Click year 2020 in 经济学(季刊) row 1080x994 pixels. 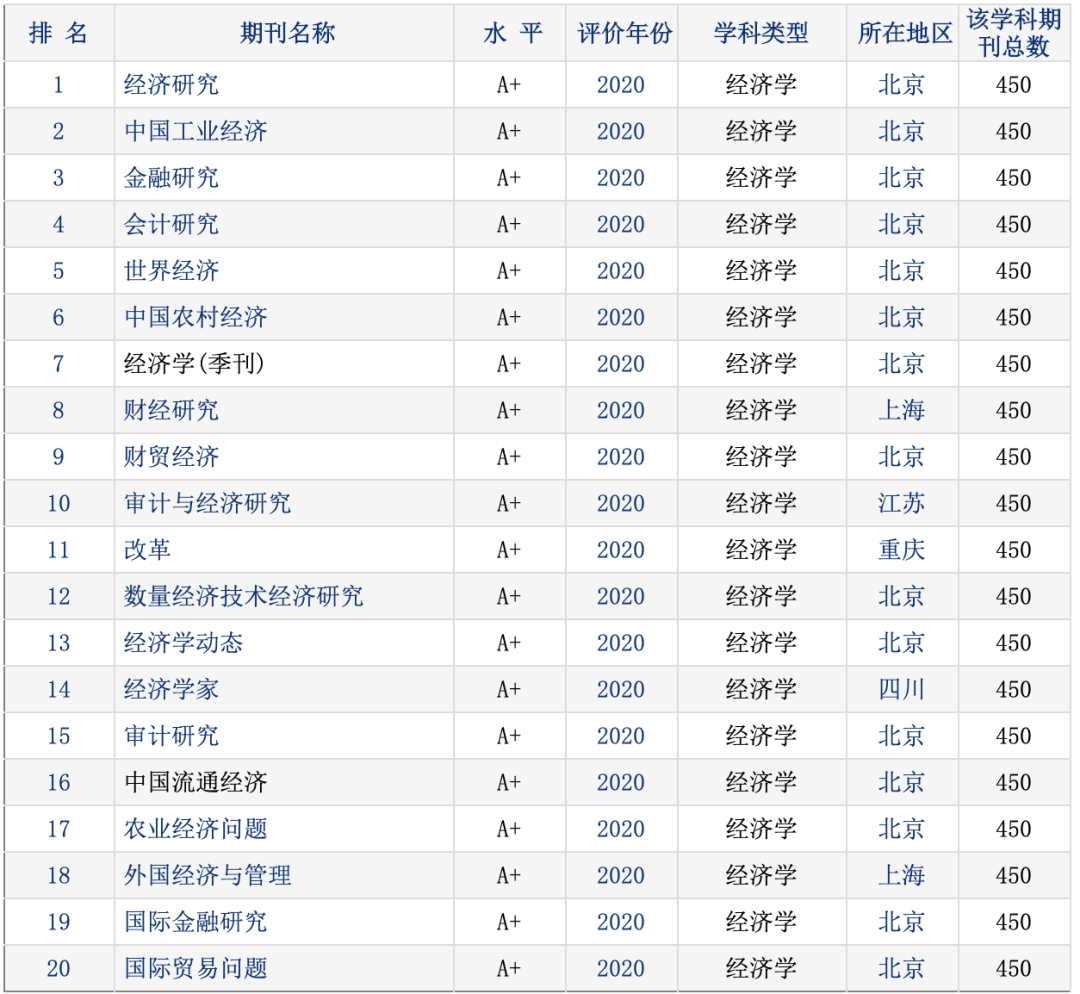coord(621,364)
